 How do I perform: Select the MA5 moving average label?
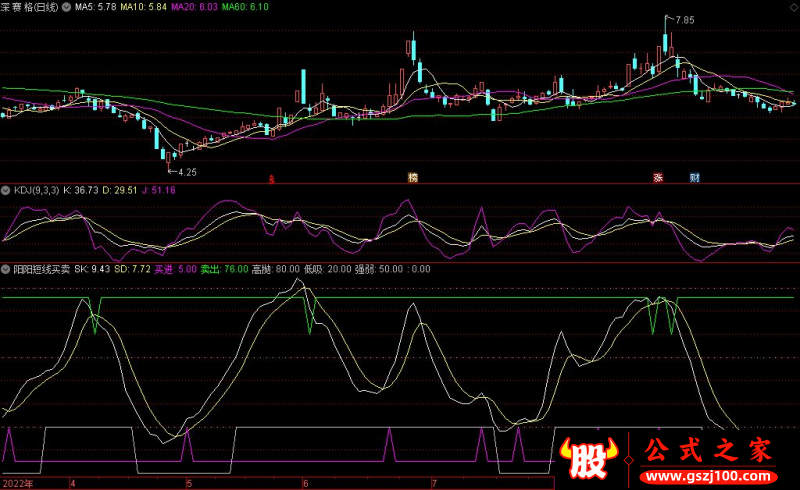pos(97,7)
